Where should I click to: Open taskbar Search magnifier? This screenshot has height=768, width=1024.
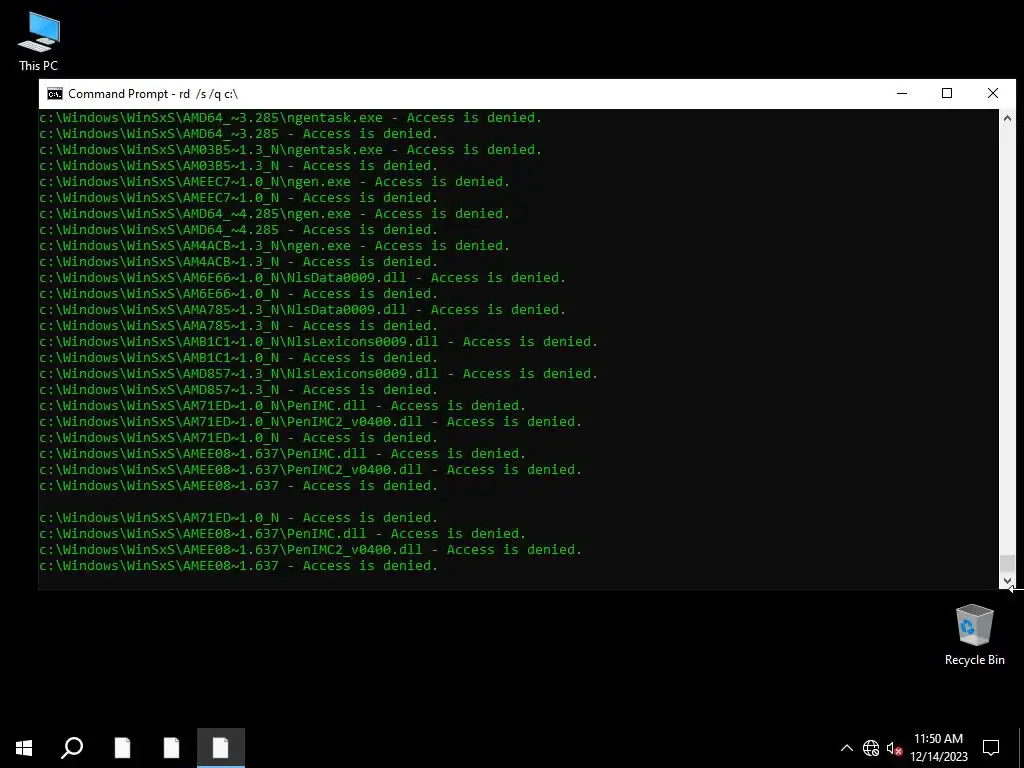click(x=72, y=748)
